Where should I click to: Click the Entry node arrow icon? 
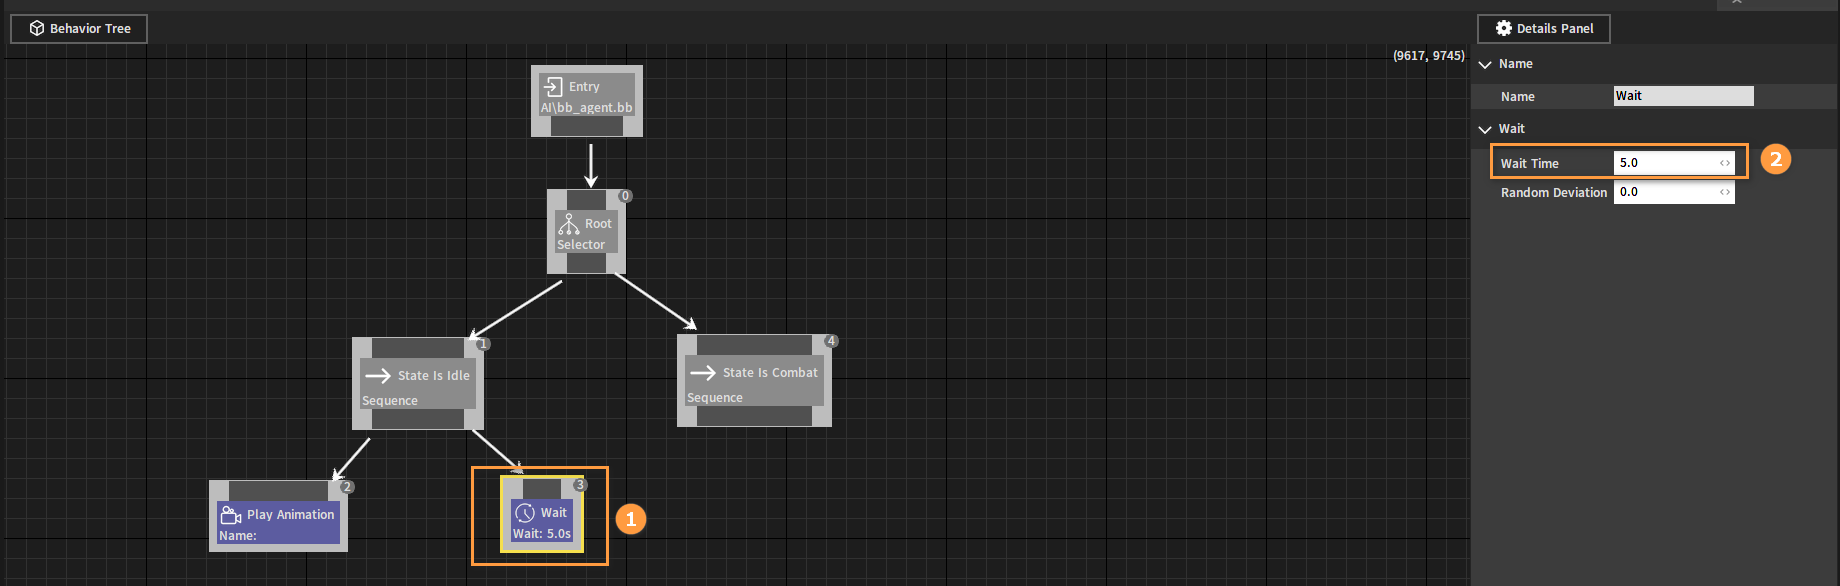point(553,87)
